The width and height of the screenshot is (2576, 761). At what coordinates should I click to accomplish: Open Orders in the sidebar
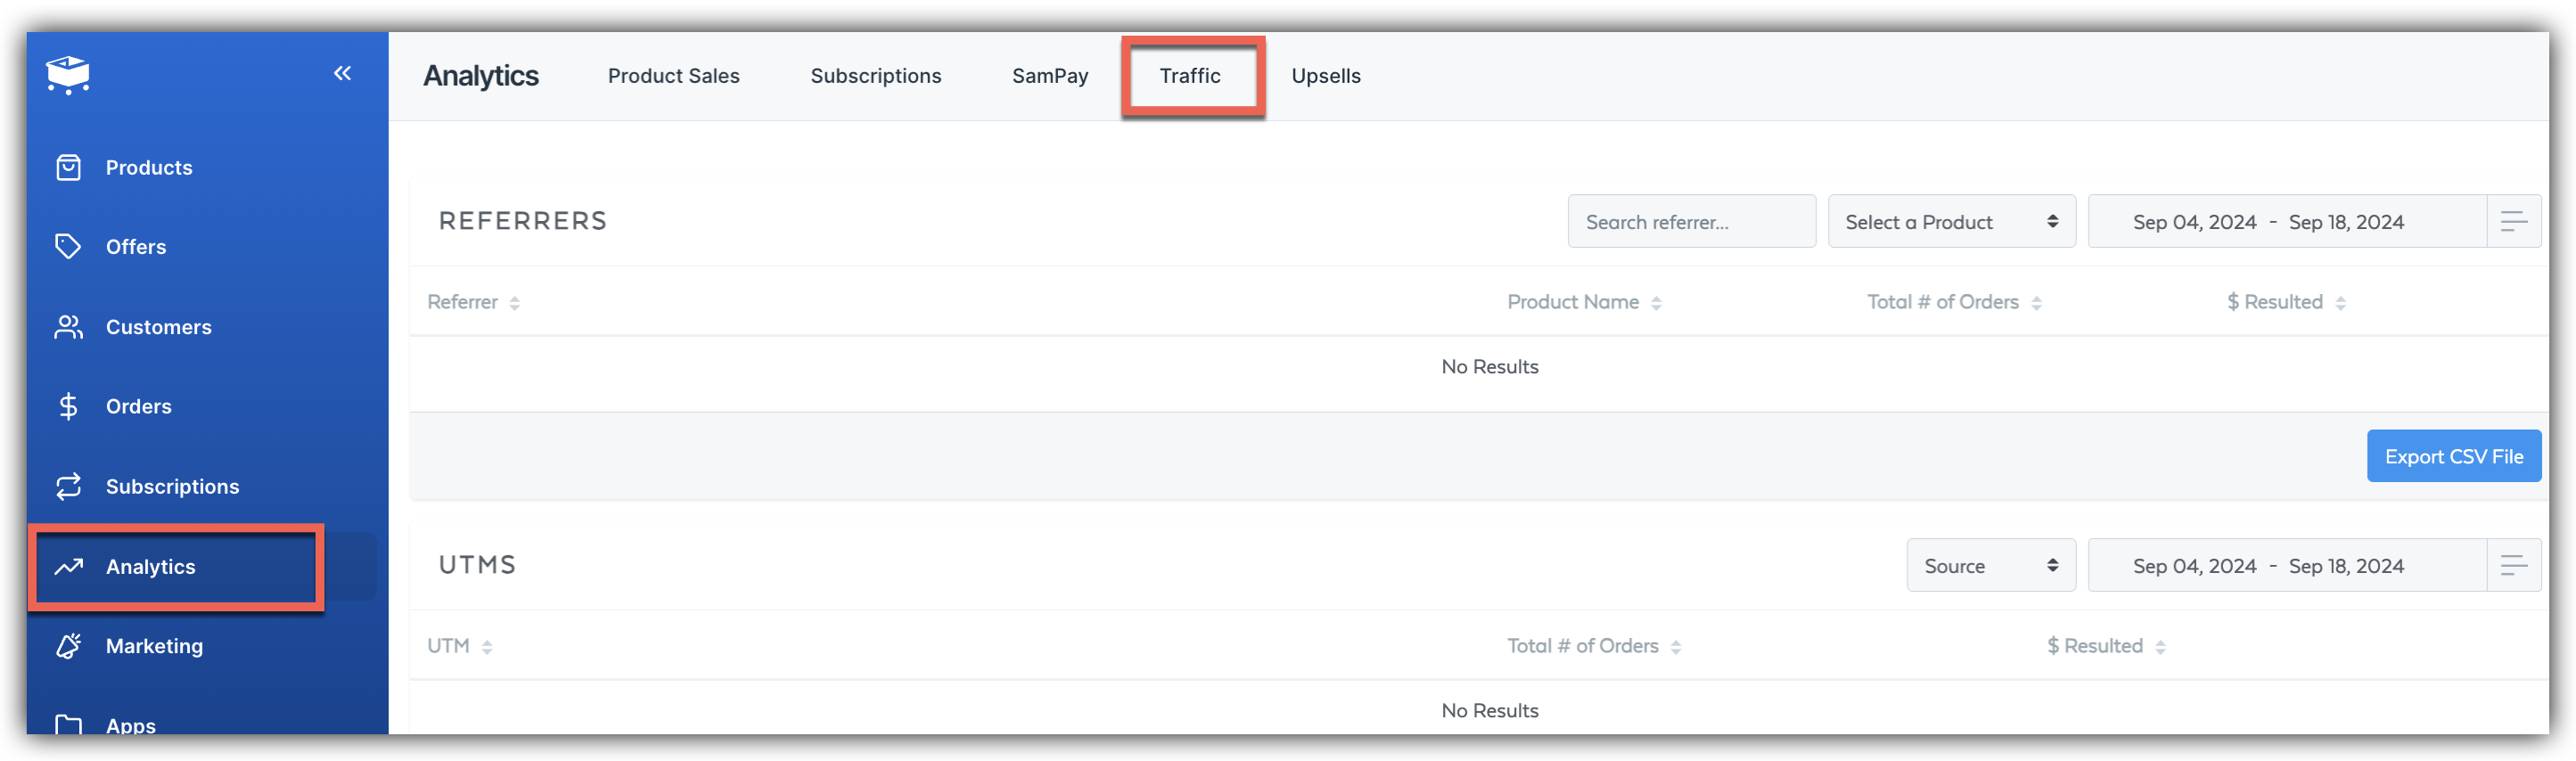click(138, 406)
